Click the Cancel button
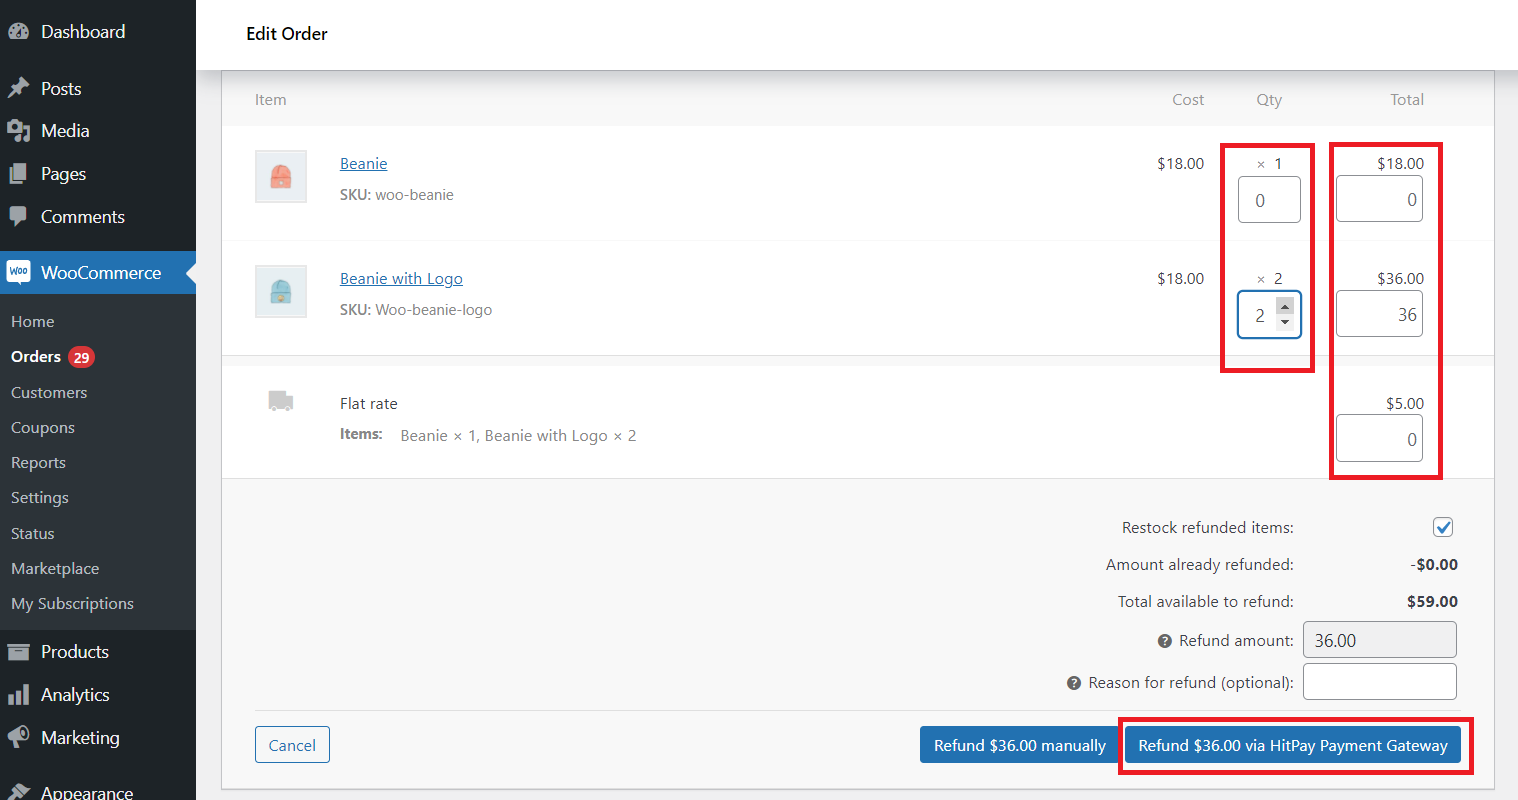 click(292, 745)
